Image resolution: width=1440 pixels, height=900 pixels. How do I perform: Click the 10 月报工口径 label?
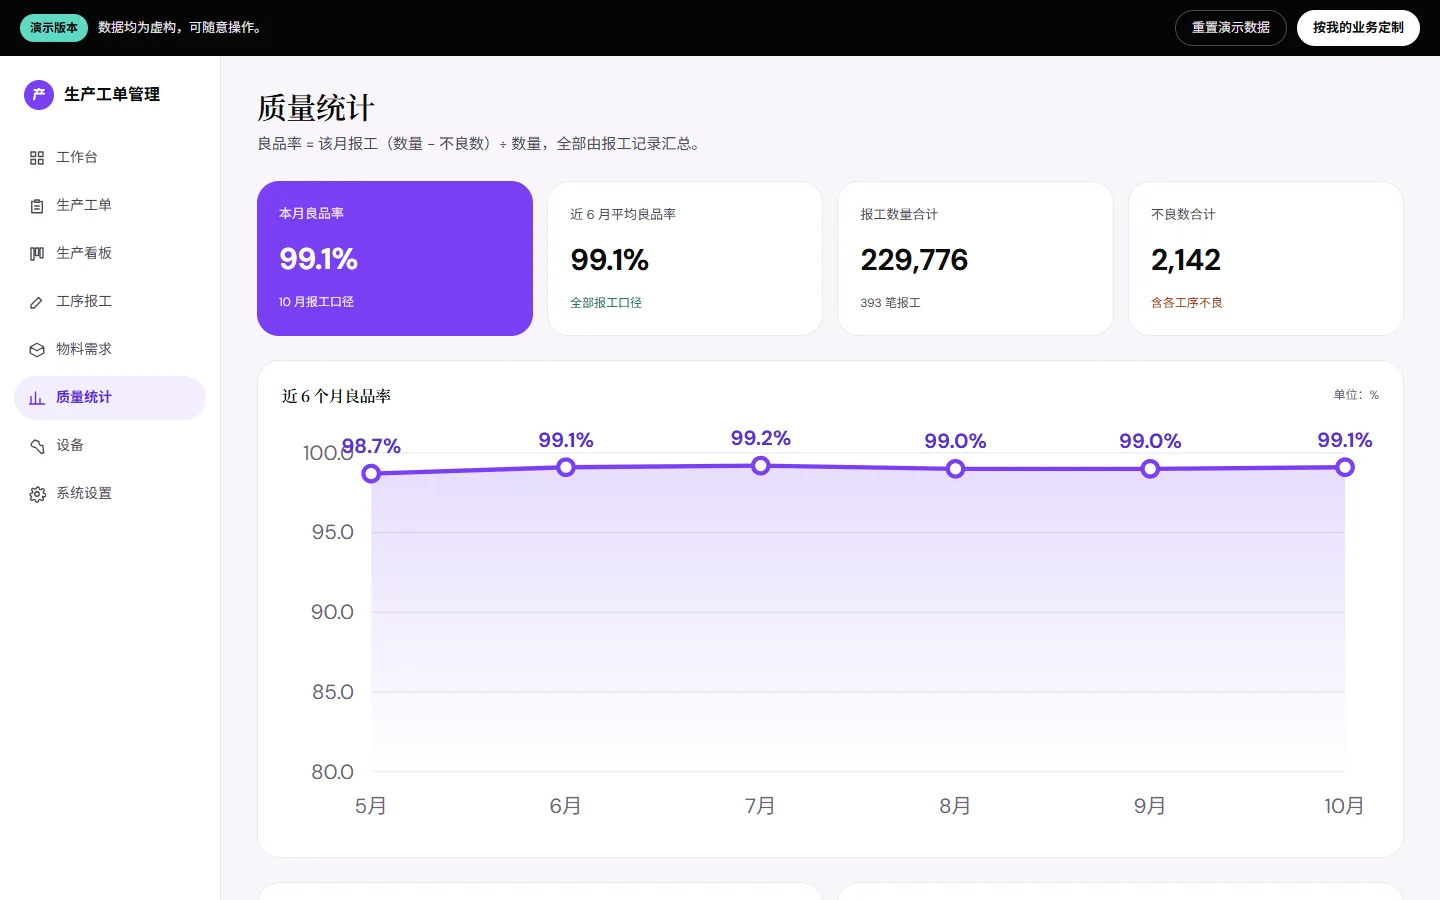coord(316,302)
